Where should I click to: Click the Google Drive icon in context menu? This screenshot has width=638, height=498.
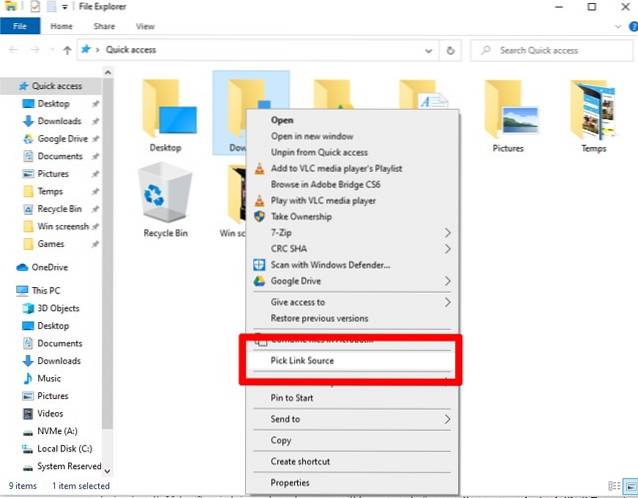pos(259,281)
